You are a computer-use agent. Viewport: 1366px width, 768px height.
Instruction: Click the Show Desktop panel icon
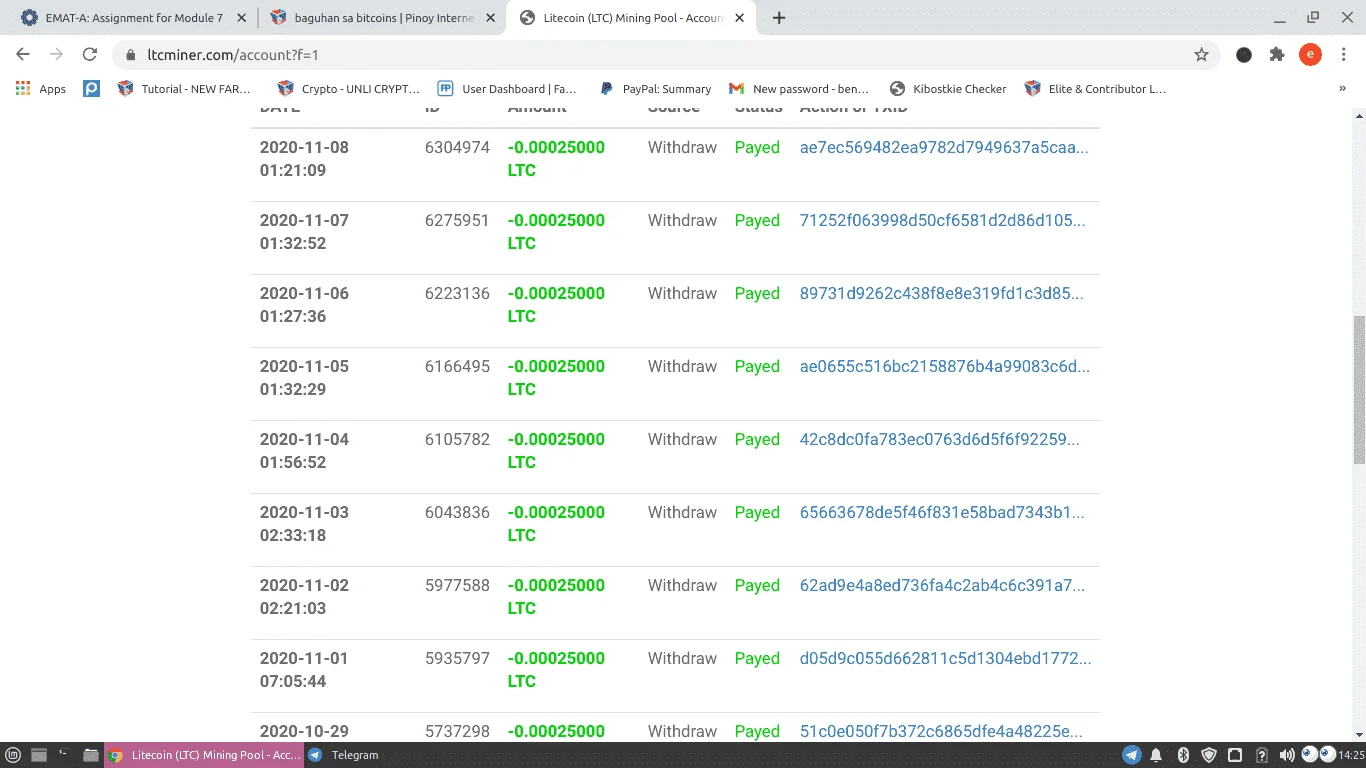40,755
